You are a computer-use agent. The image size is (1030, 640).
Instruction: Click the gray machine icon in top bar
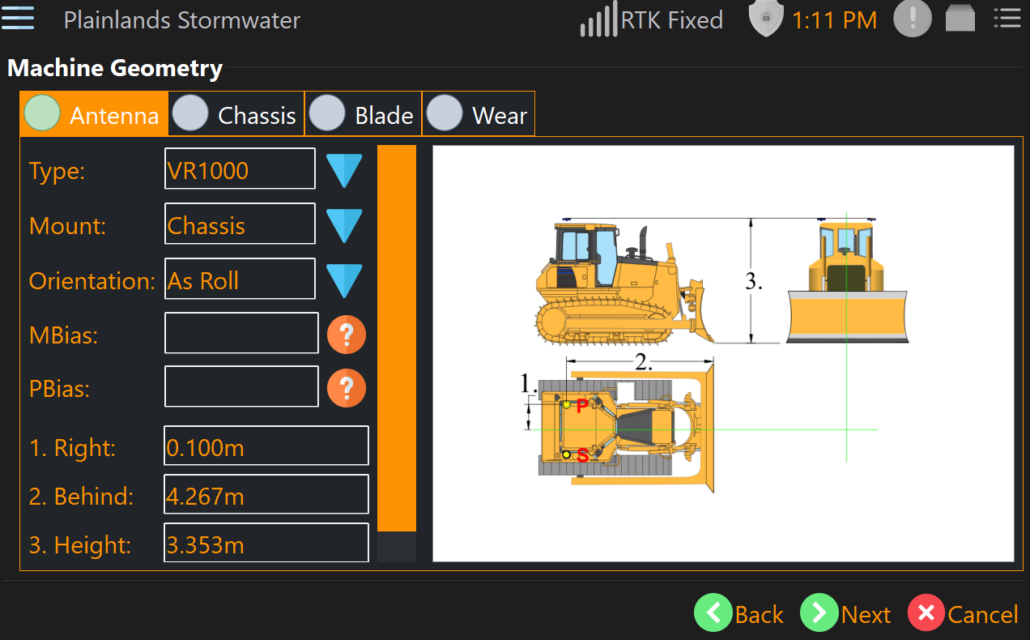click(960, 19)
